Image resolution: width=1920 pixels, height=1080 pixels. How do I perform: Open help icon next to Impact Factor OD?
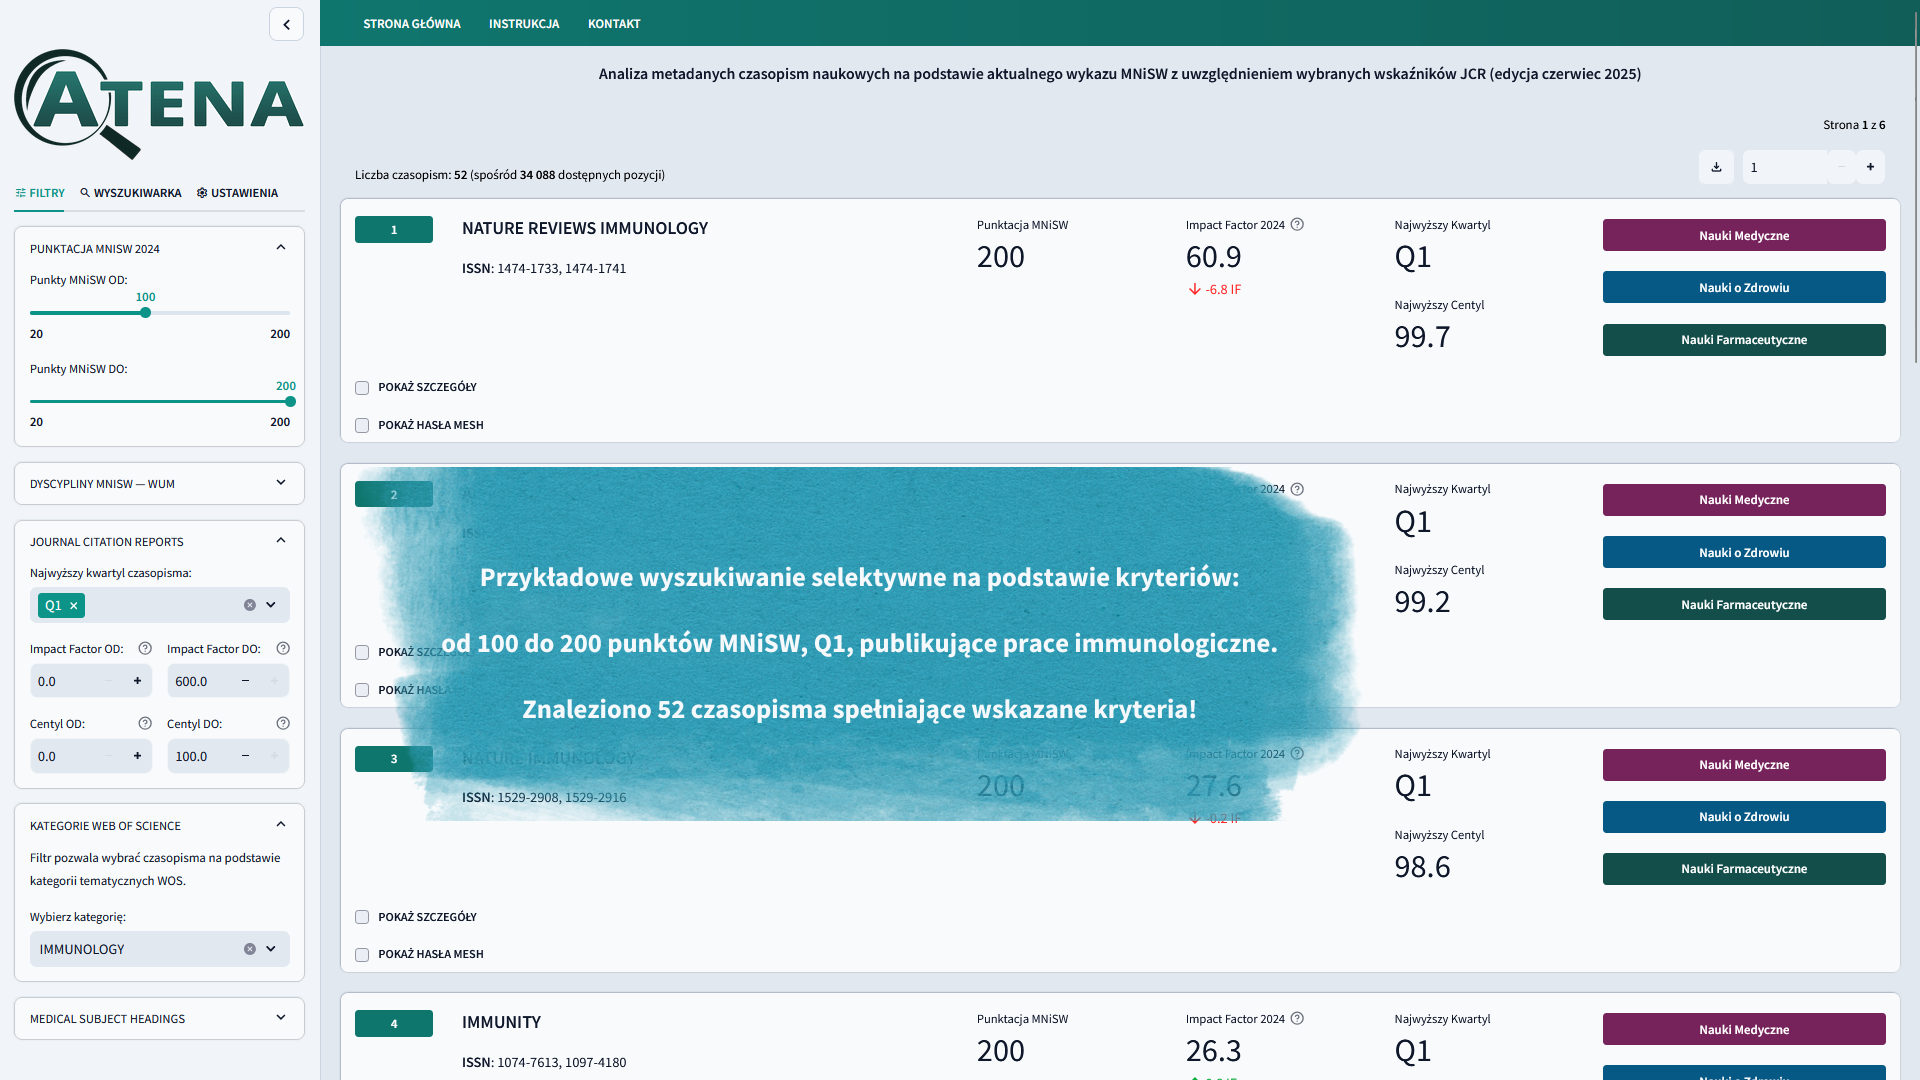pos(145,648)
